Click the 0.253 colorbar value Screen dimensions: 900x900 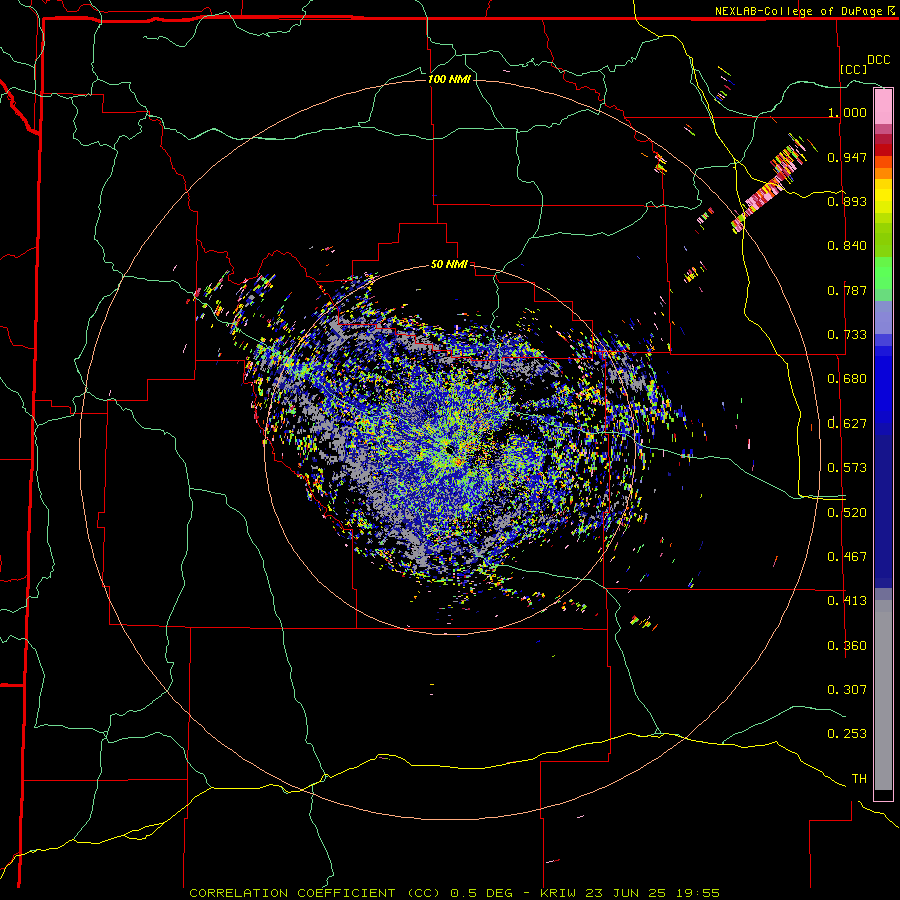point(847,734)
